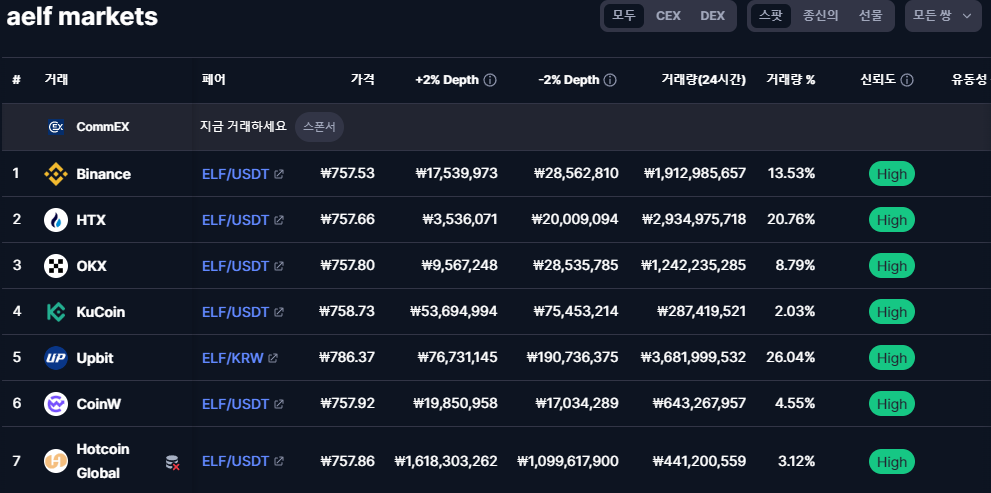This screenshot has height=493, width=991.
Task: Click the Hotcoin Global warning database icon
Action: coord(172,462)
